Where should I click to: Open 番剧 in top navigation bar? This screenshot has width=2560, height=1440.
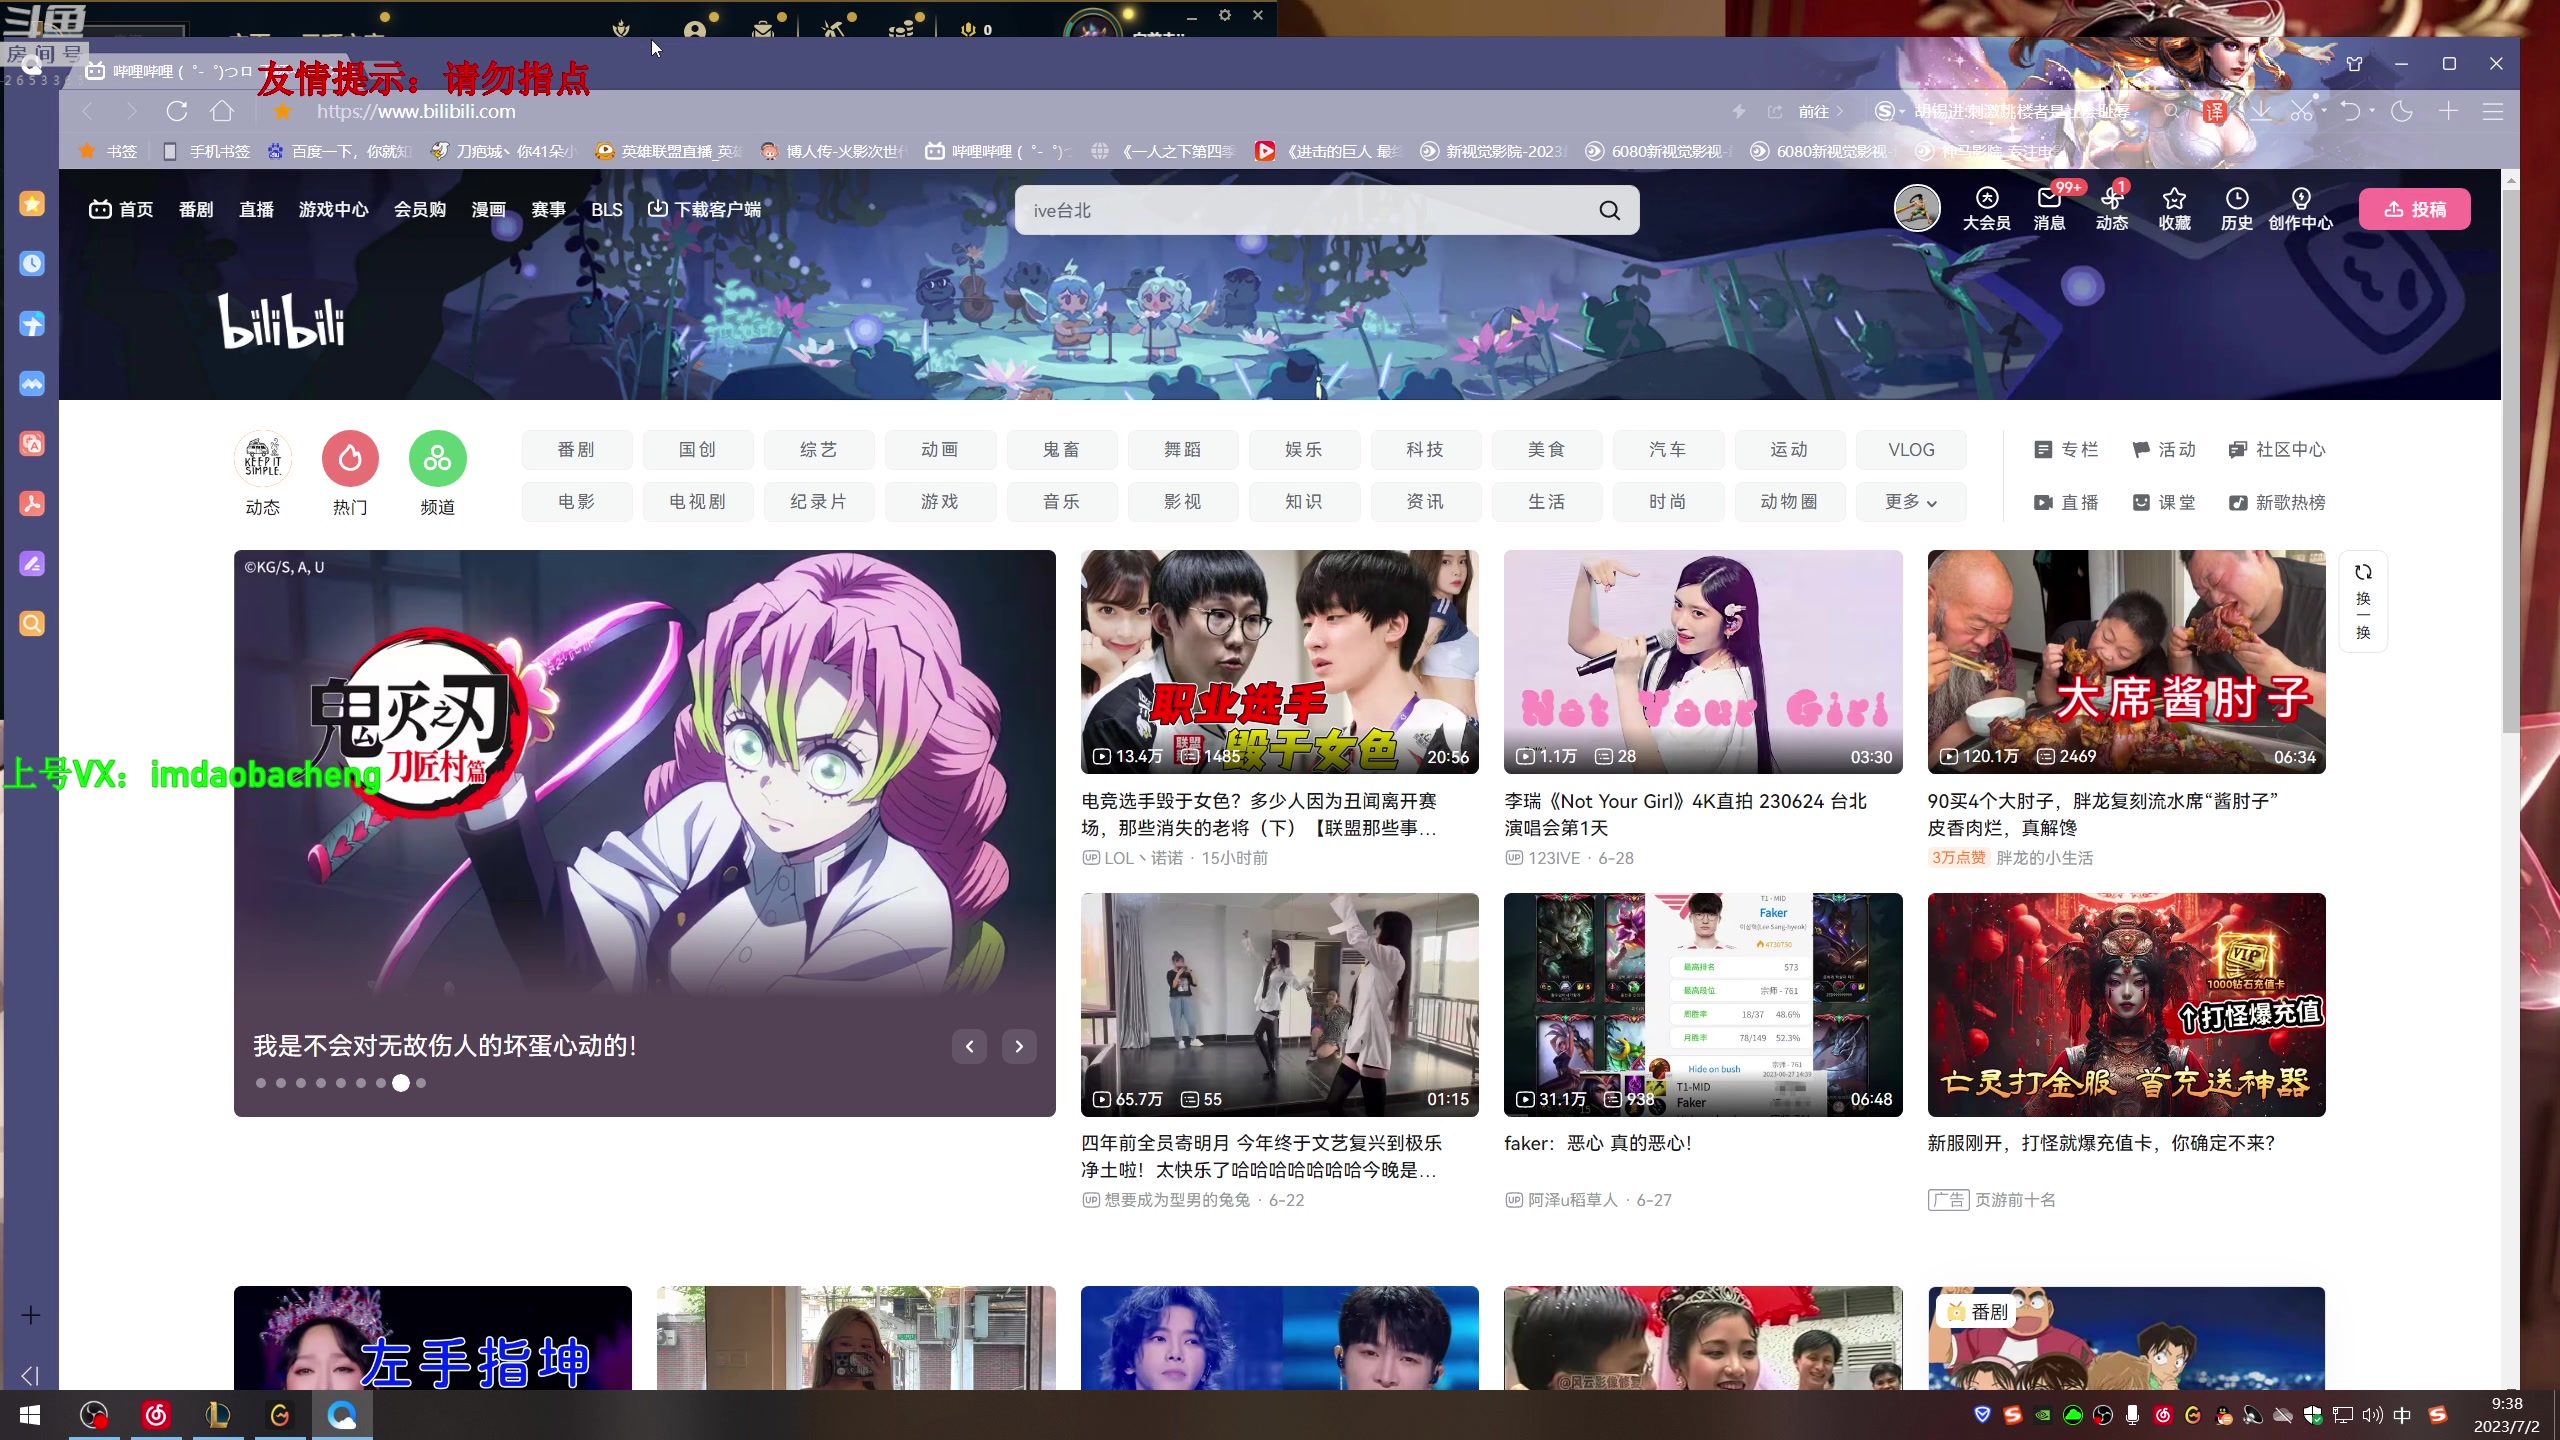coord(196,210)
